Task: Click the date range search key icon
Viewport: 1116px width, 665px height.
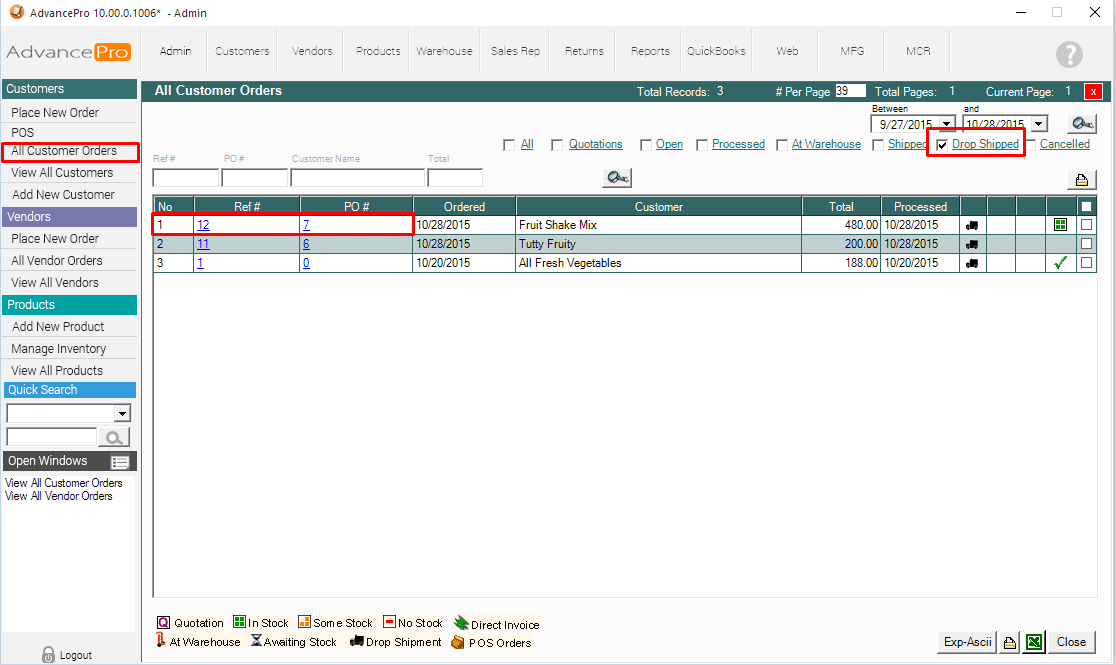Action: pos(1080,124)
